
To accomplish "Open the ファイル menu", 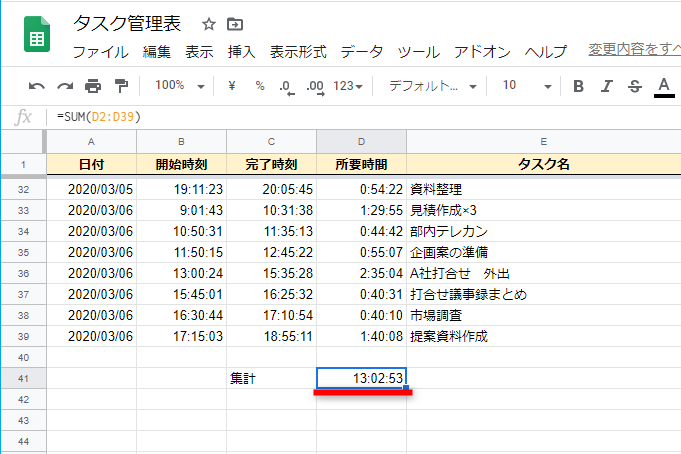I will click(x=101, y=52).
